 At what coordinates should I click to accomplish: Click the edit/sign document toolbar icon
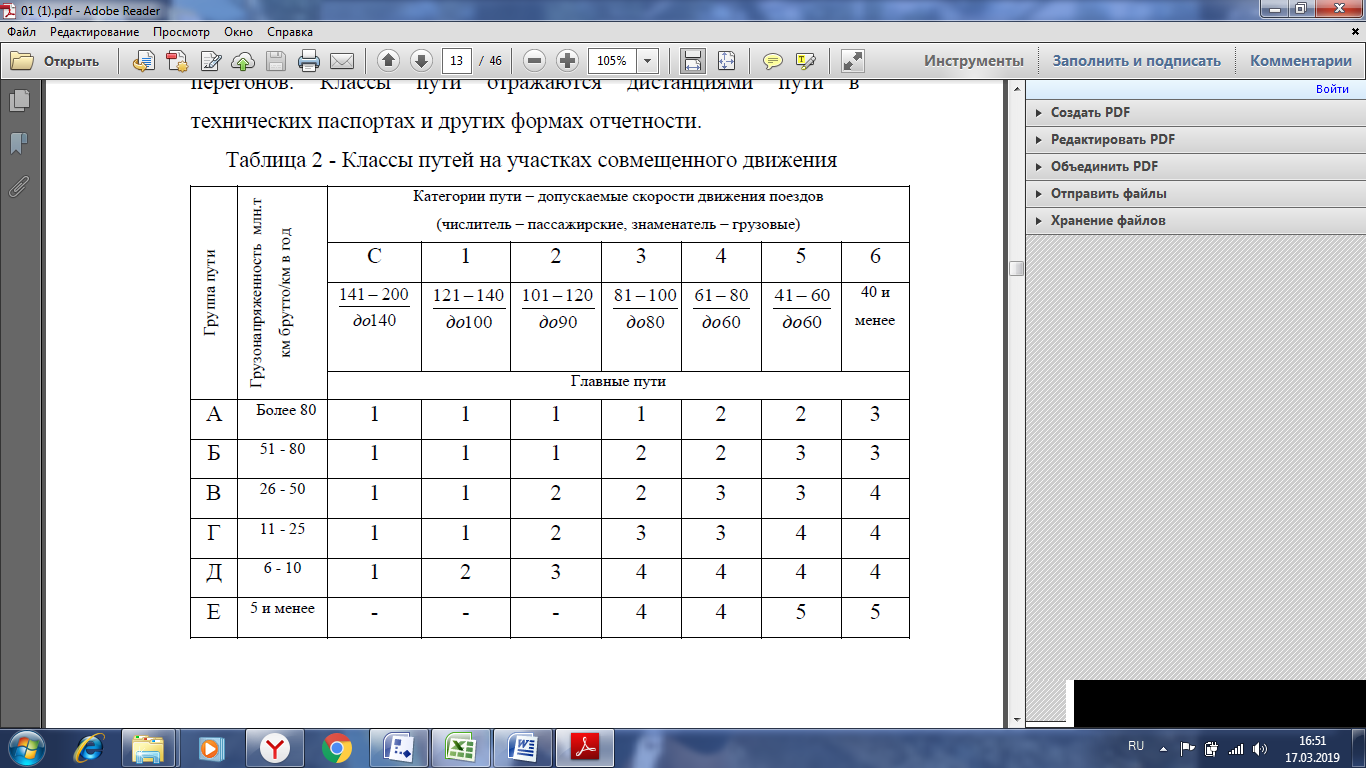tap(211, 61)
